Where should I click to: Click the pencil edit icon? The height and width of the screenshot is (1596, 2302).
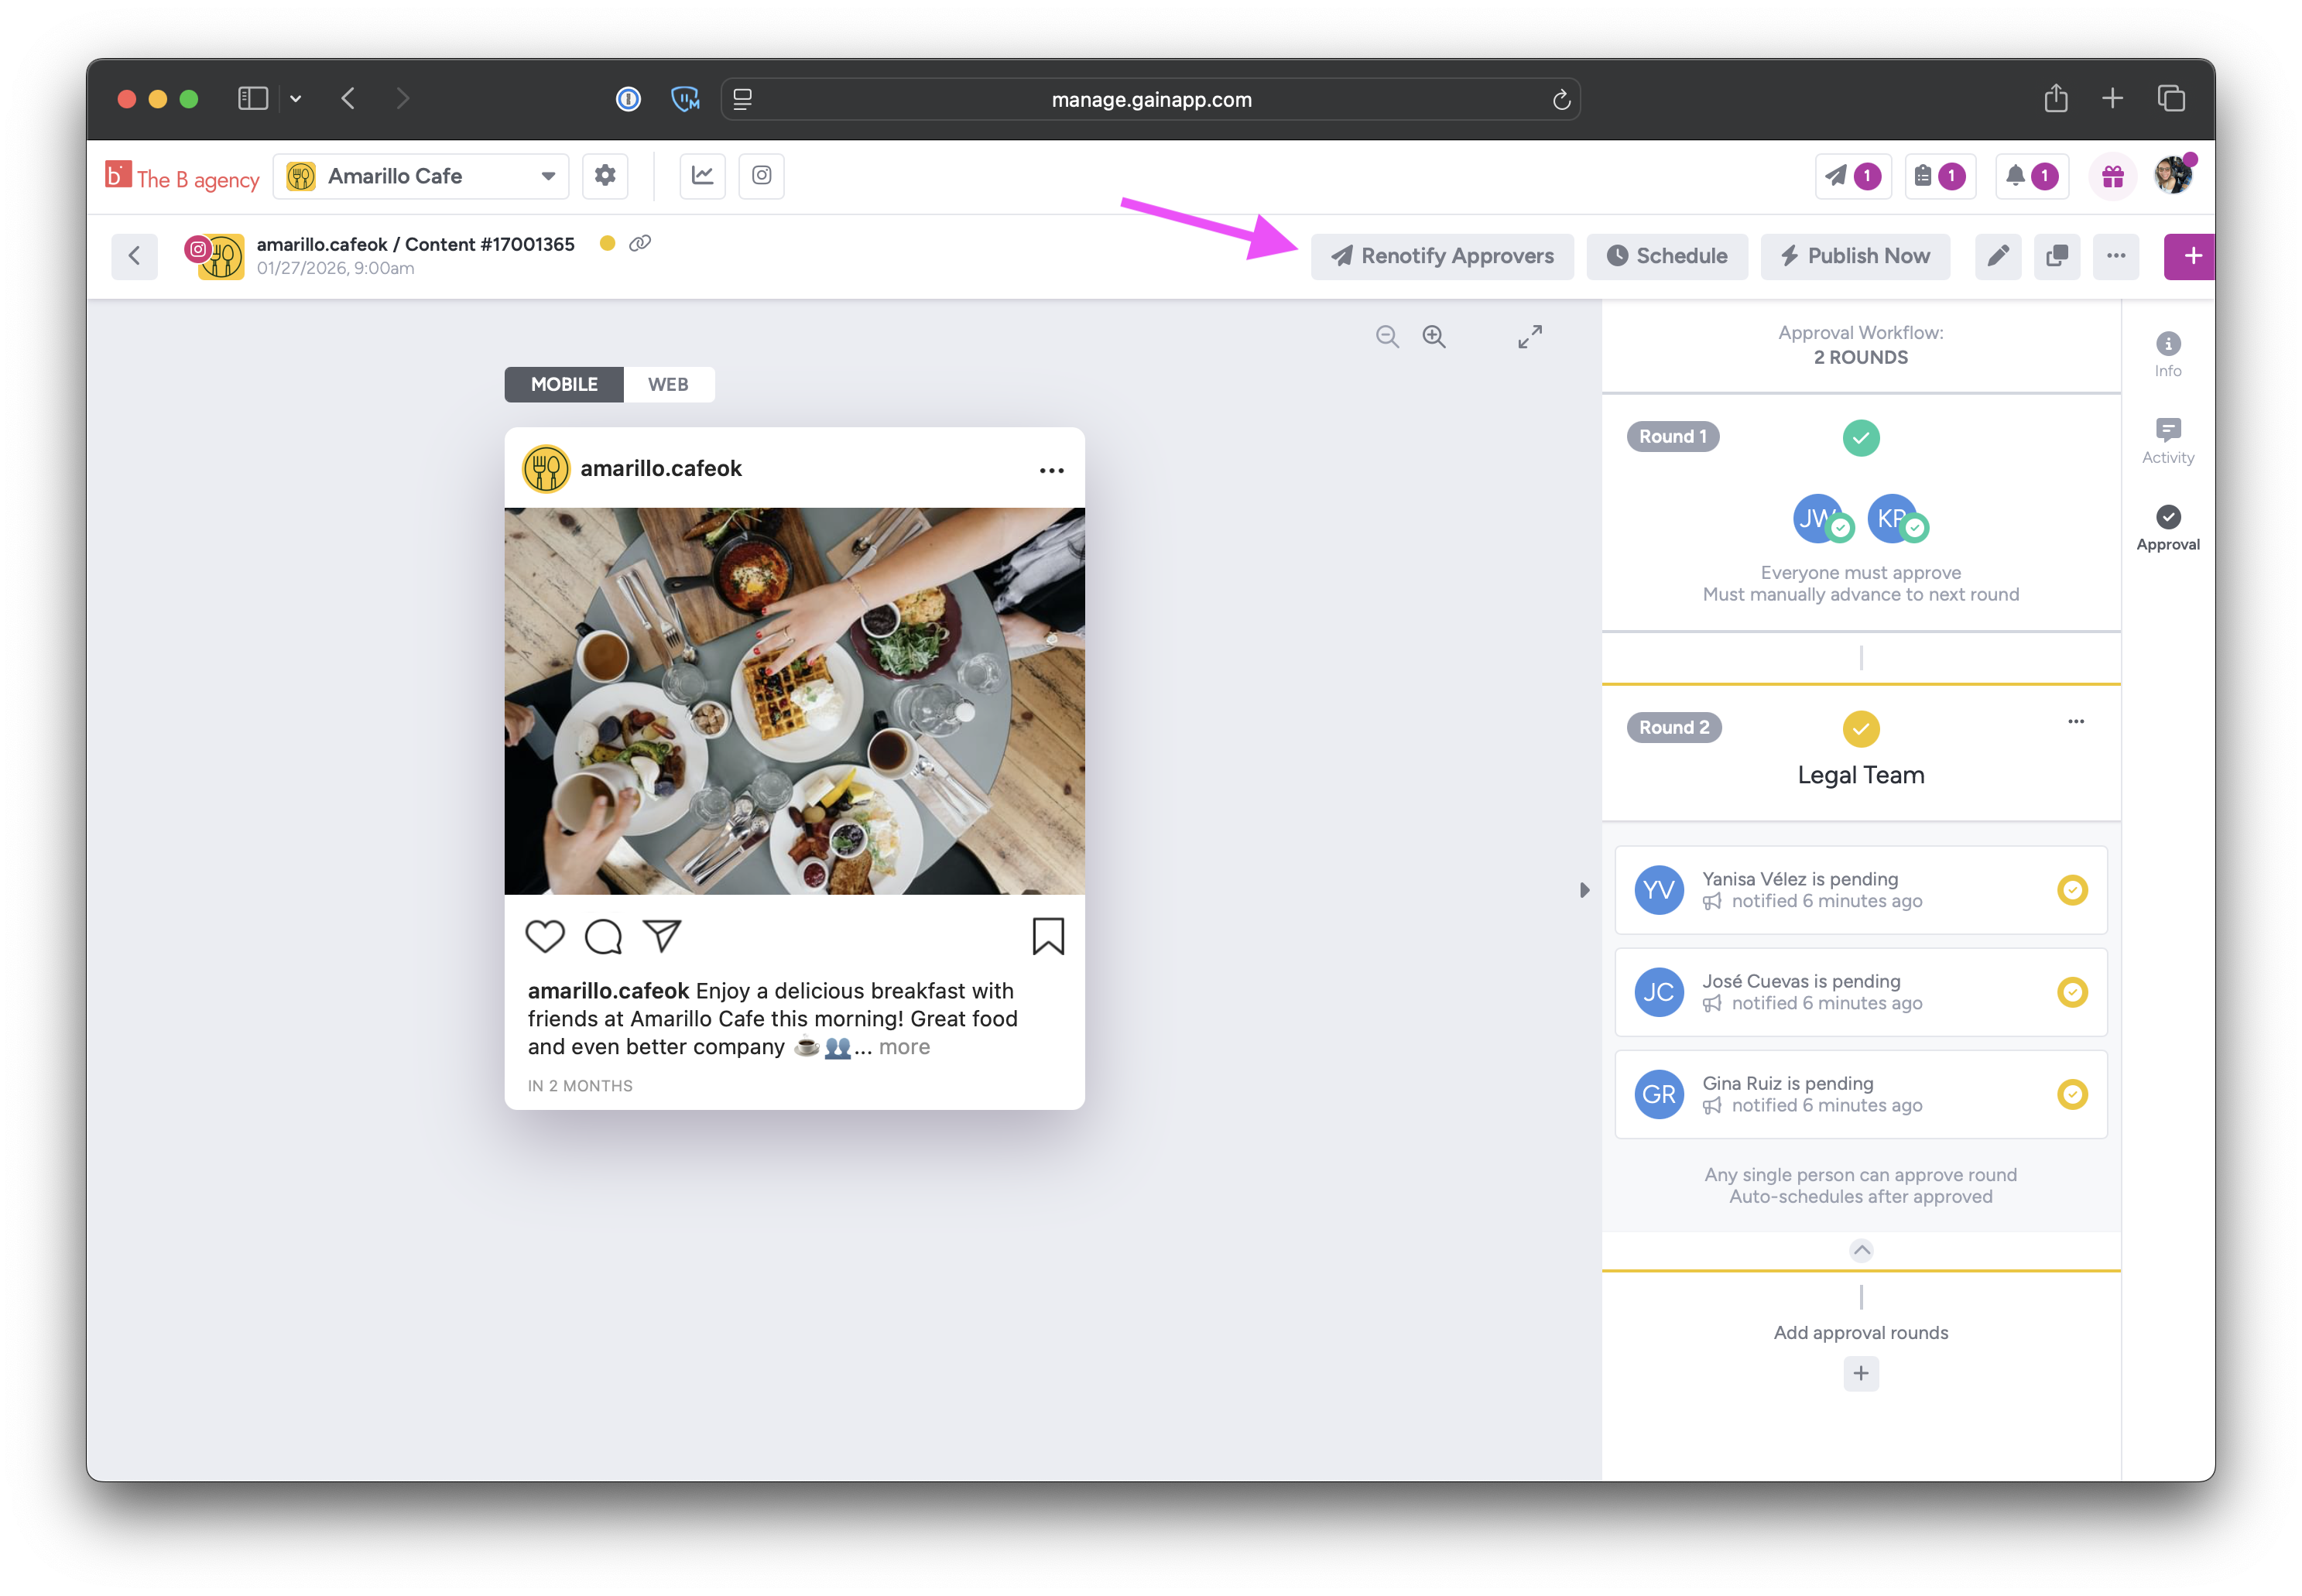click(1997, 256)
